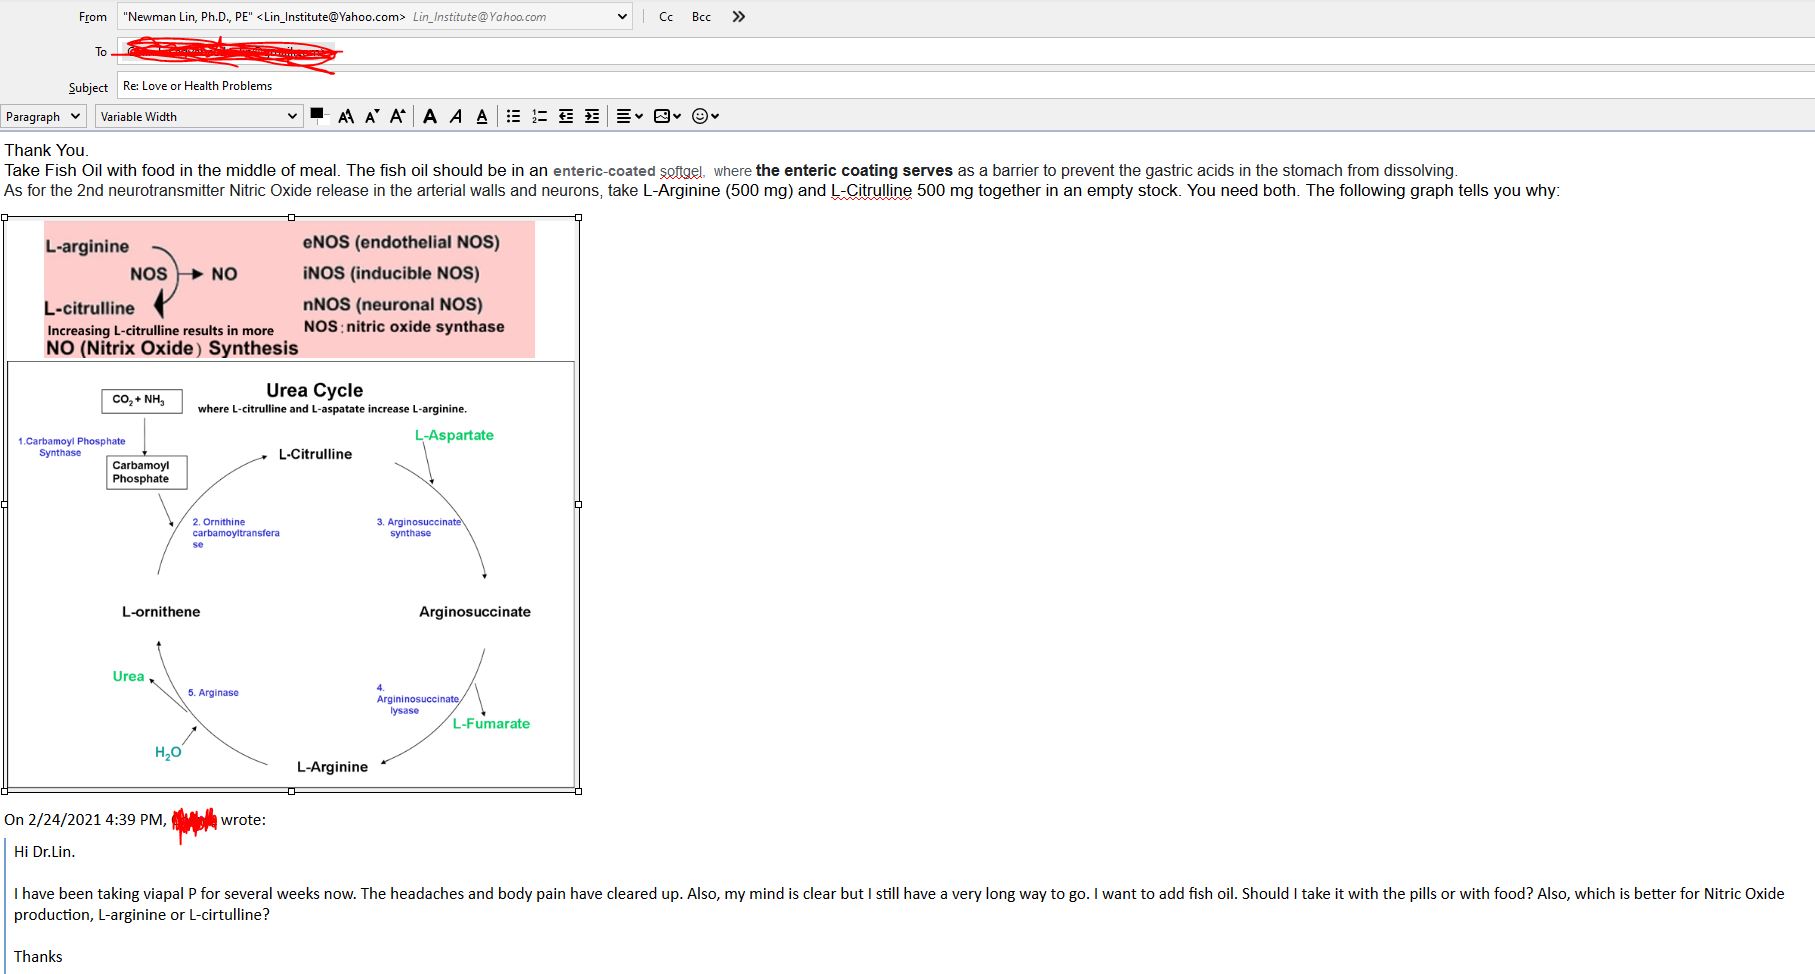
Task: Apply bulleted list formatting
Action: tap(513, 117)
